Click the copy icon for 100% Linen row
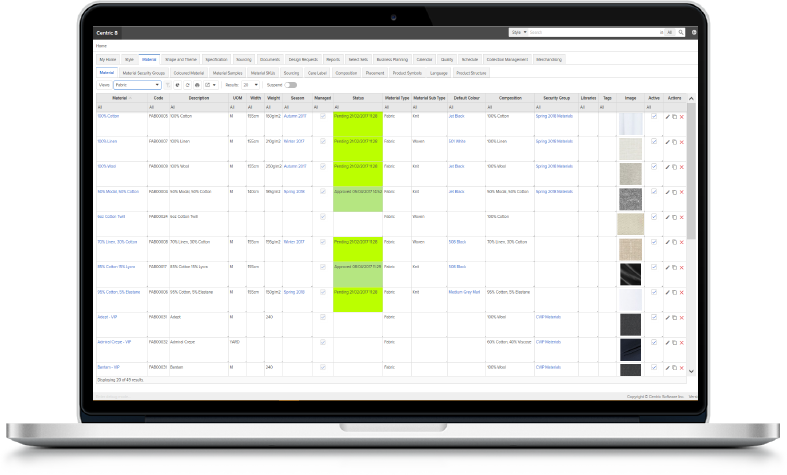The height and width of the screenshot is (475, 787). click(674, 142)
